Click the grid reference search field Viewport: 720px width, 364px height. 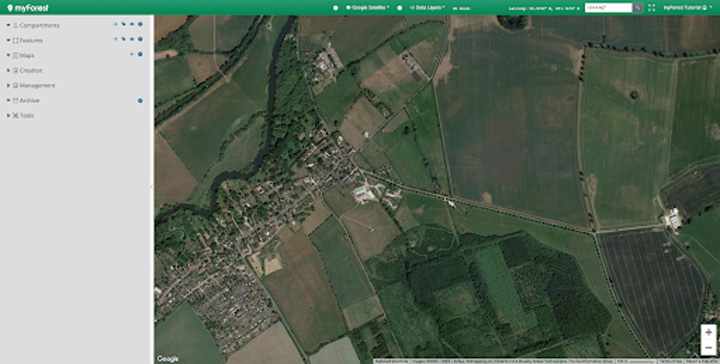point(608,8)
